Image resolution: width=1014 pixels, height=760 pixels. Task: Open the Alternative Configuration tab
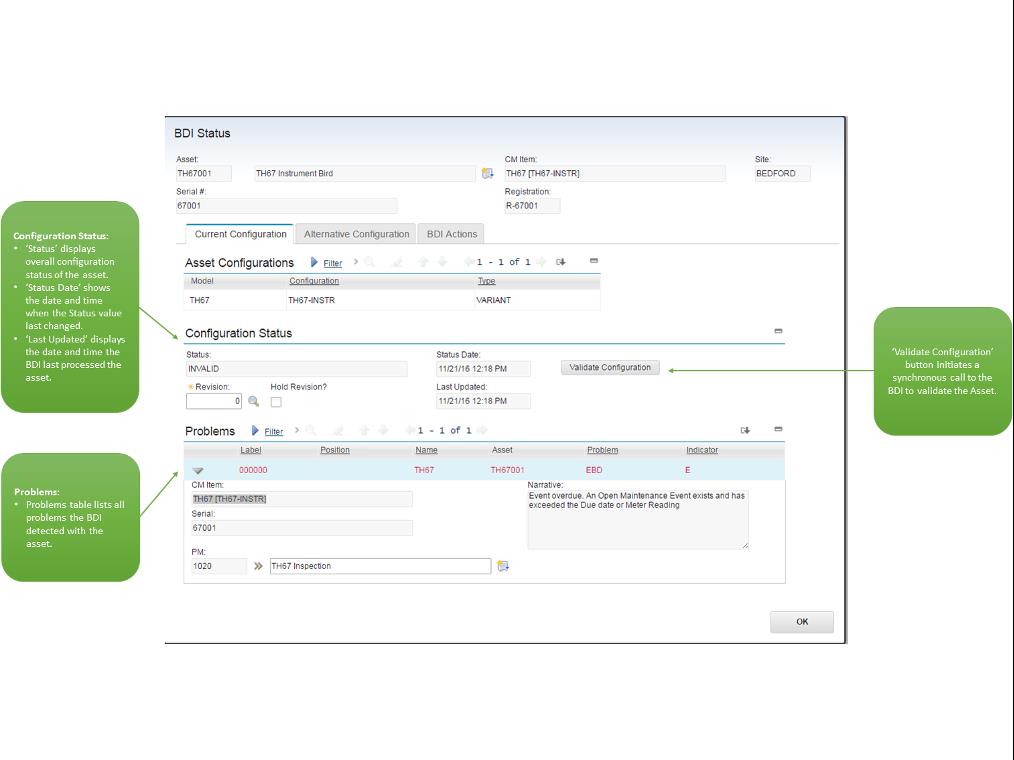tap(356, 234)
